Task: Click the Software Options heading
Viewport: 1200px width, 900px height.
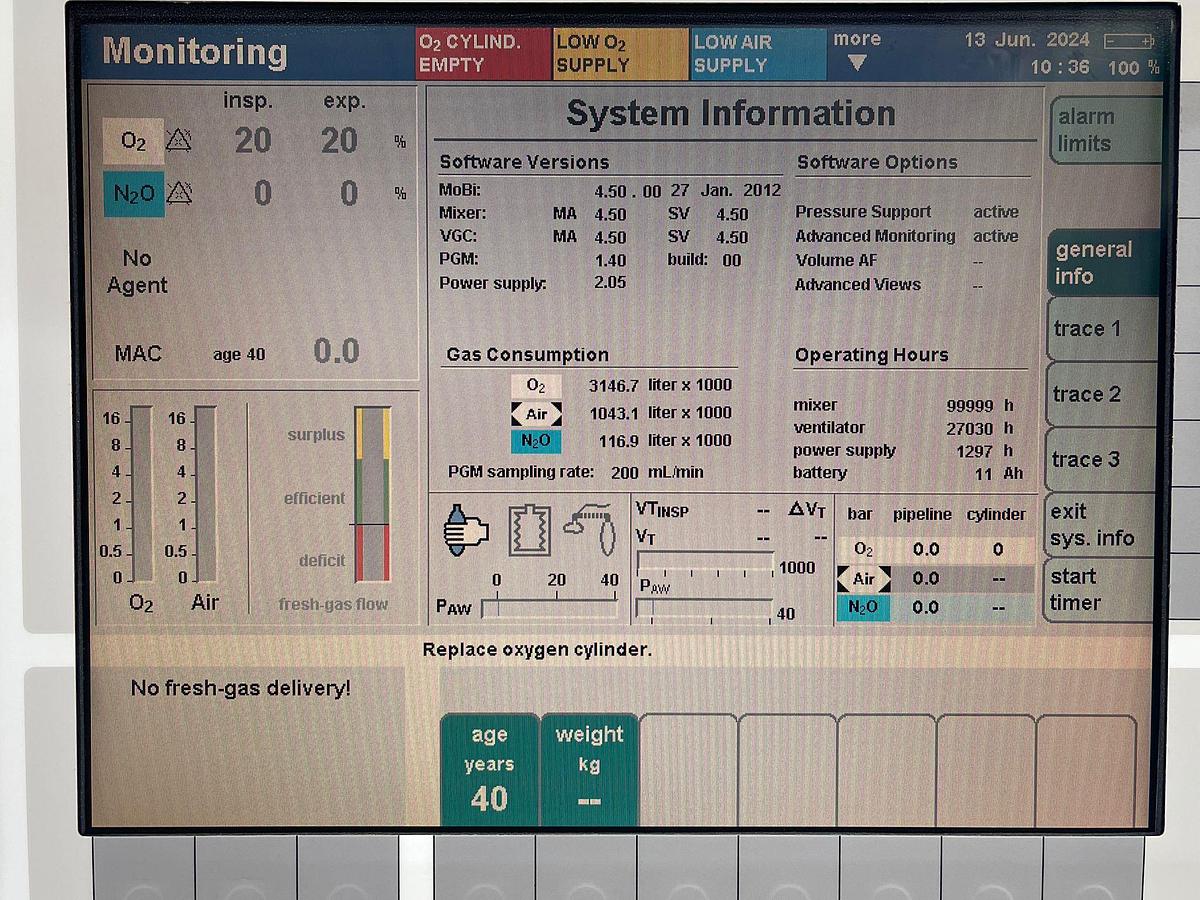Action: 877,162
